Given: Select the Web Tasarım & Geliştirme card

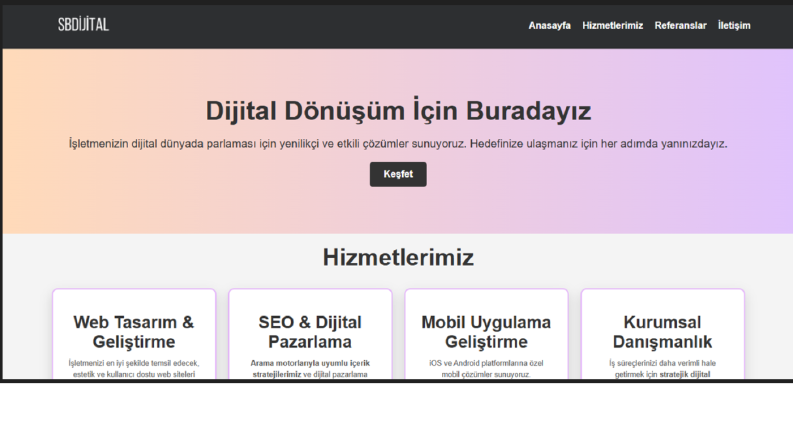Looking at the screenshot, I should pyautogui.click(x=134, y=334).
